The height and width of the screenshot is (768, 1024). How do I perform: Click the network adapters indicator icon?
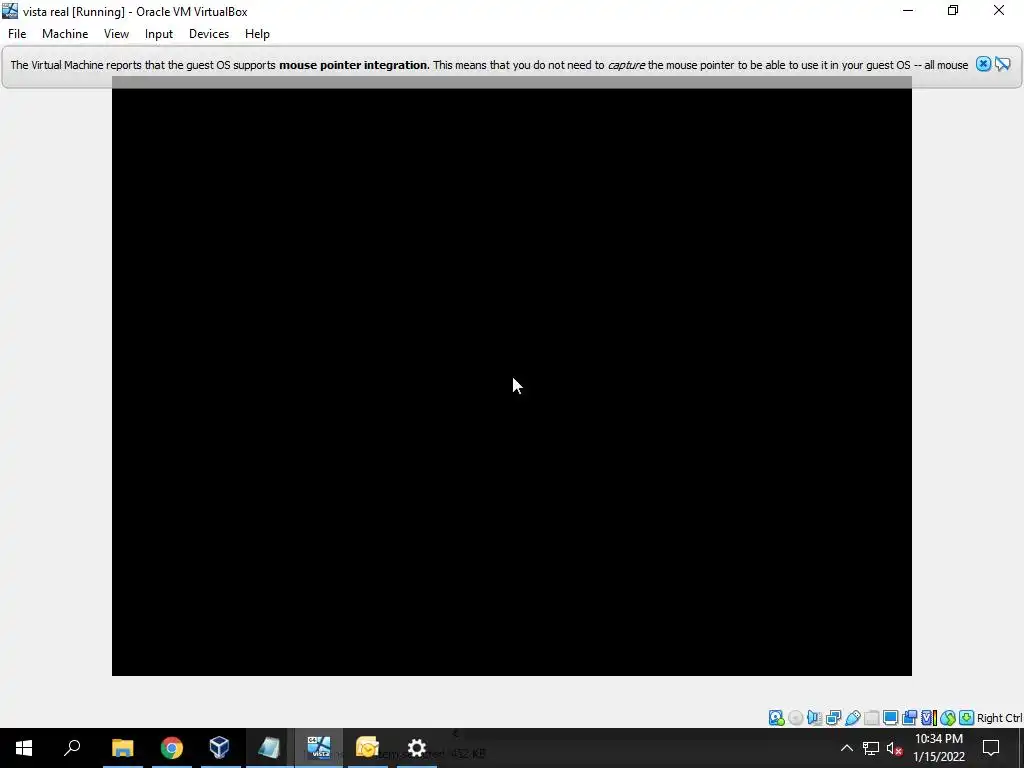833,718
